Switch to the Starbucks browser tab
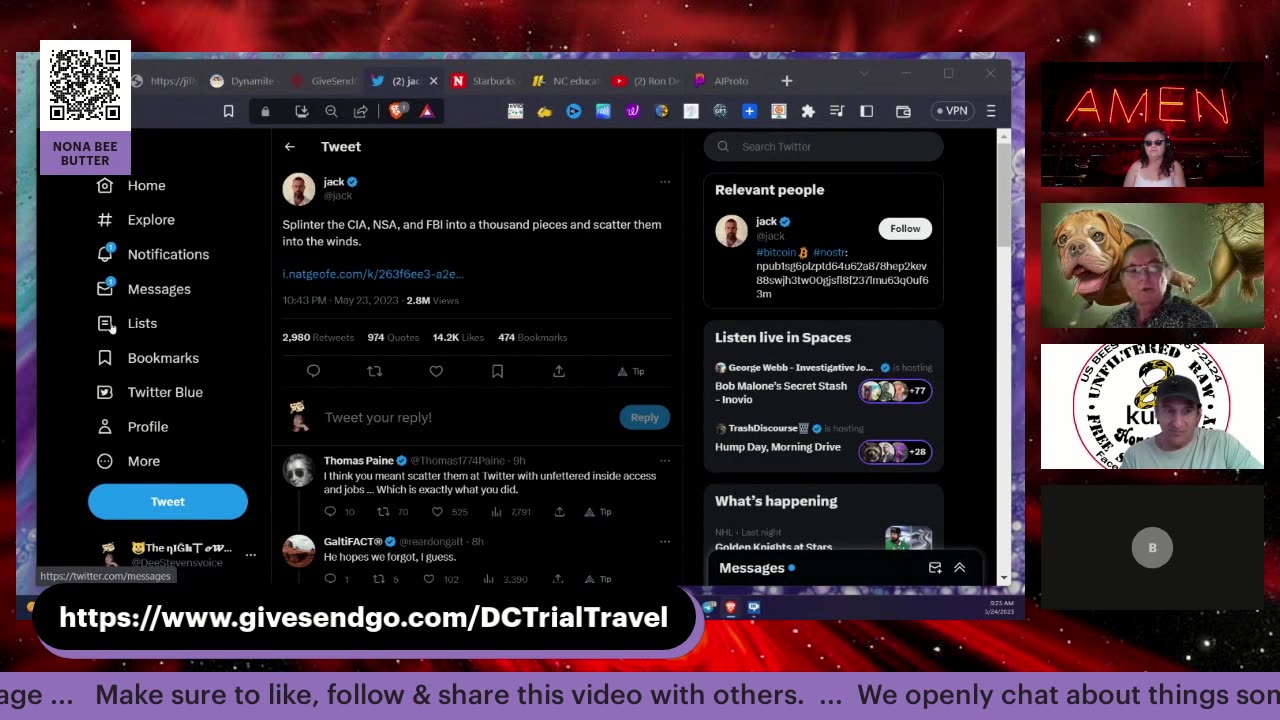 [x=485, y=81]
